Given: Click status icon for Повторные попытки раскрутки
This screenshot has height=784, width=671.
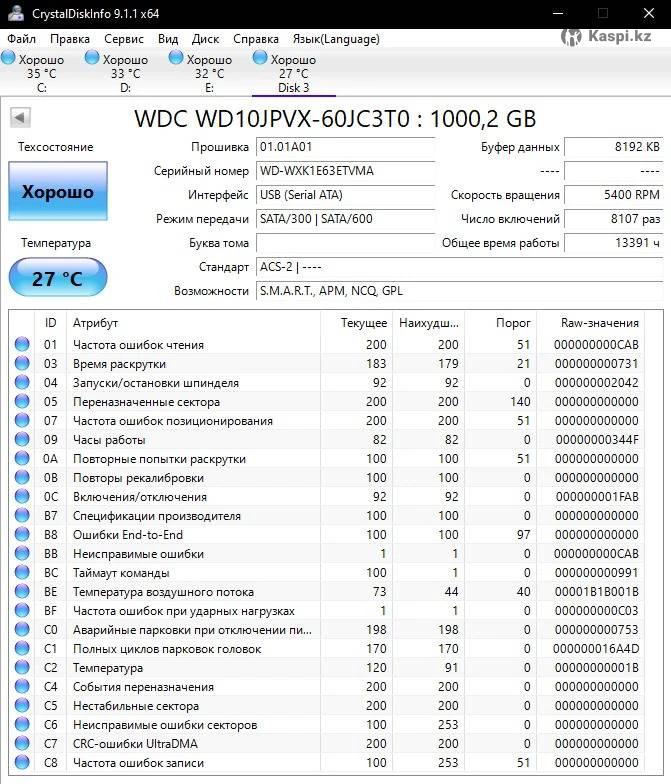Looking at the screenshot, I should pos(22,458).
